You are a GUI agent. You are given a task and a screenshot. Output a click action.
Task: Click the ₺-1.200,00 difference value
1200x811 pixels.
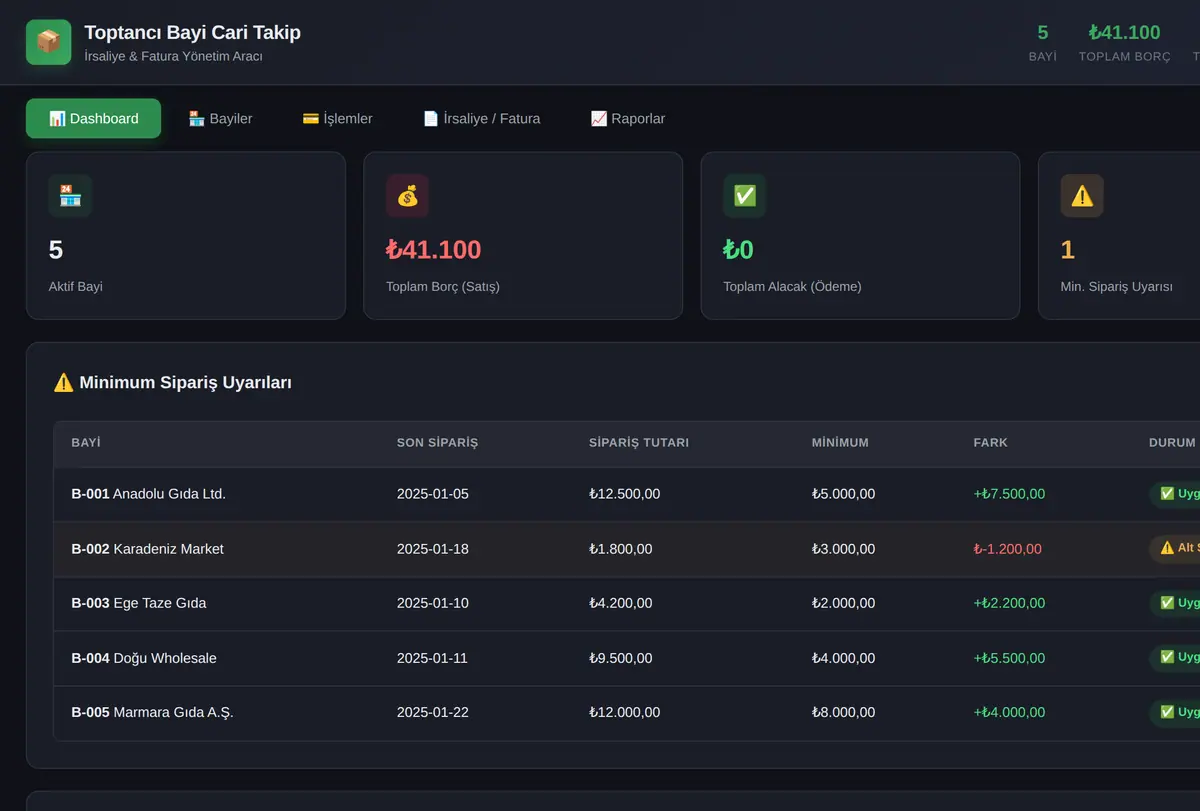point(1008,549)
